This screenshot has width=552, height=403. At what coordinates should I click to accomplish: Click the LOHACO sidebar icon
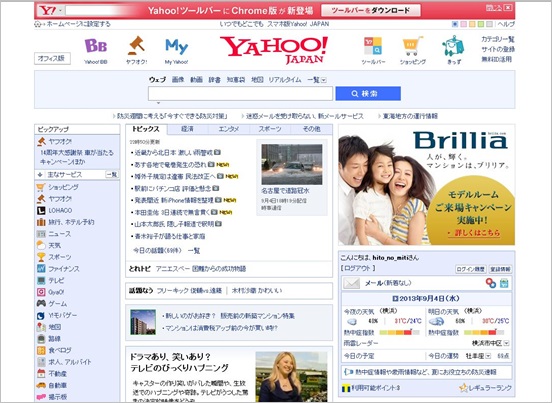point(41,210)
